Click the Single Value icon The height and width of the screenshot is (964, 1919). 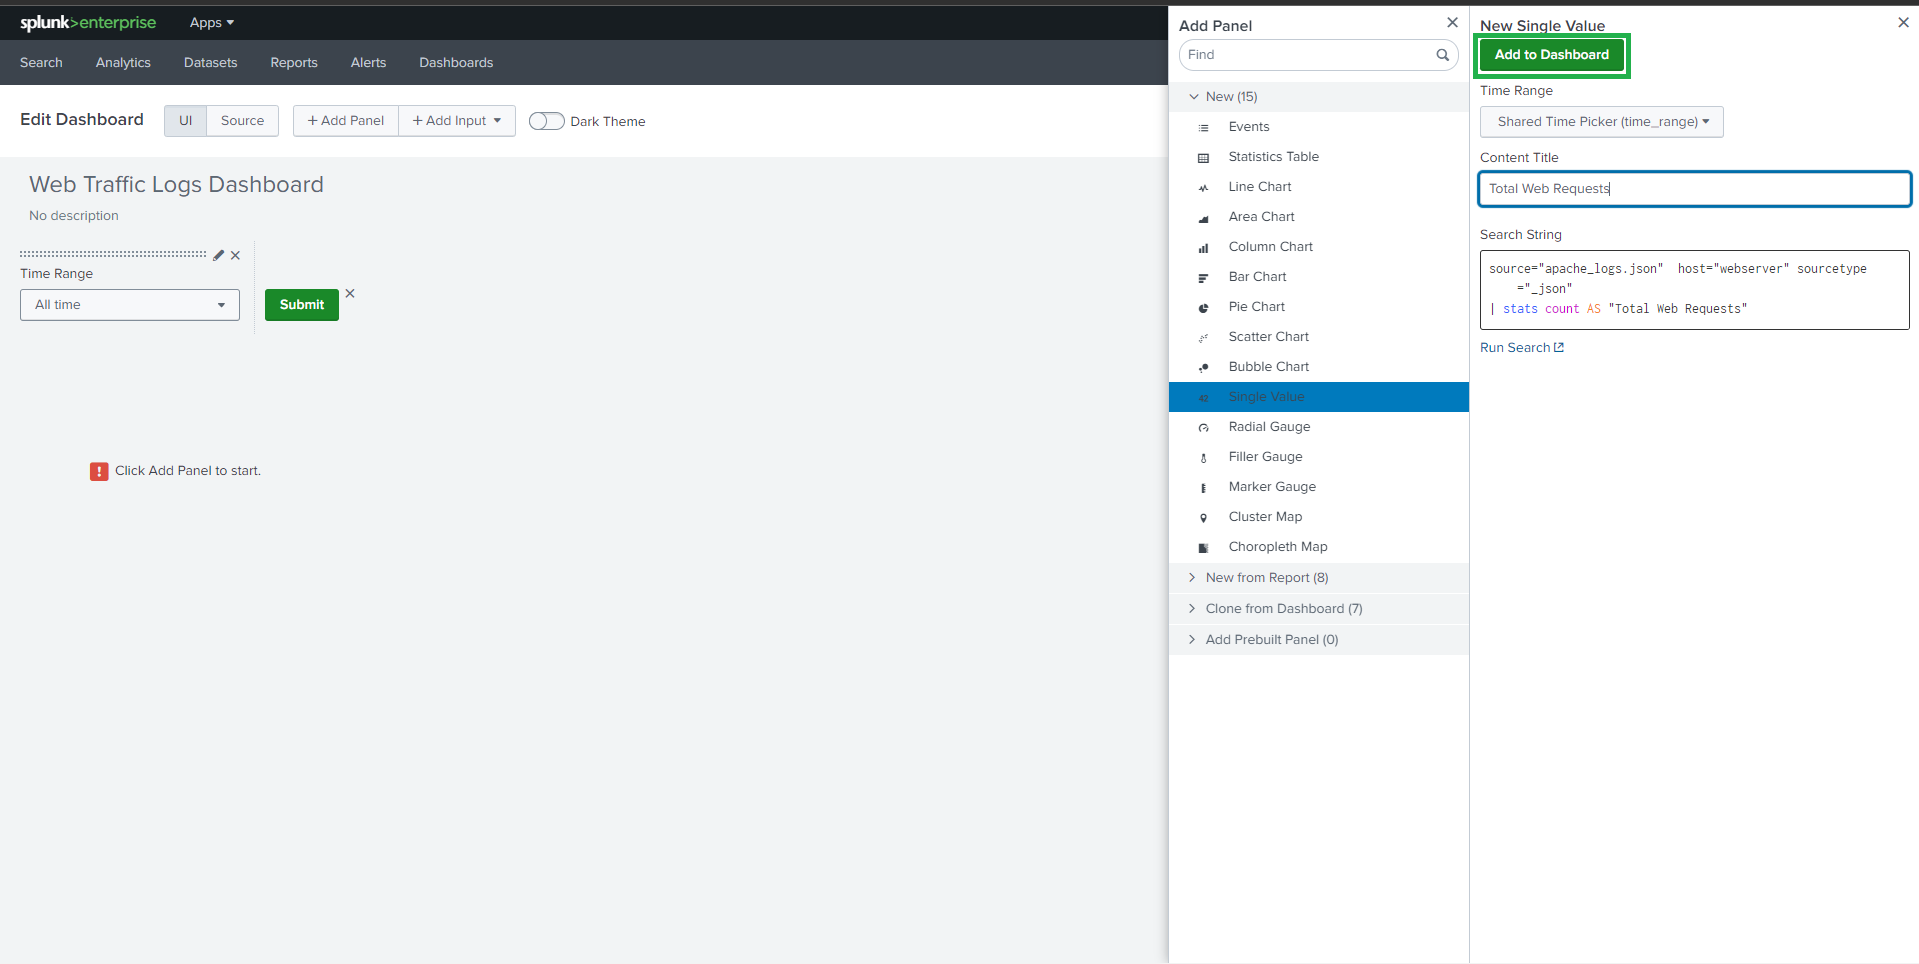tap(1204, 398)
